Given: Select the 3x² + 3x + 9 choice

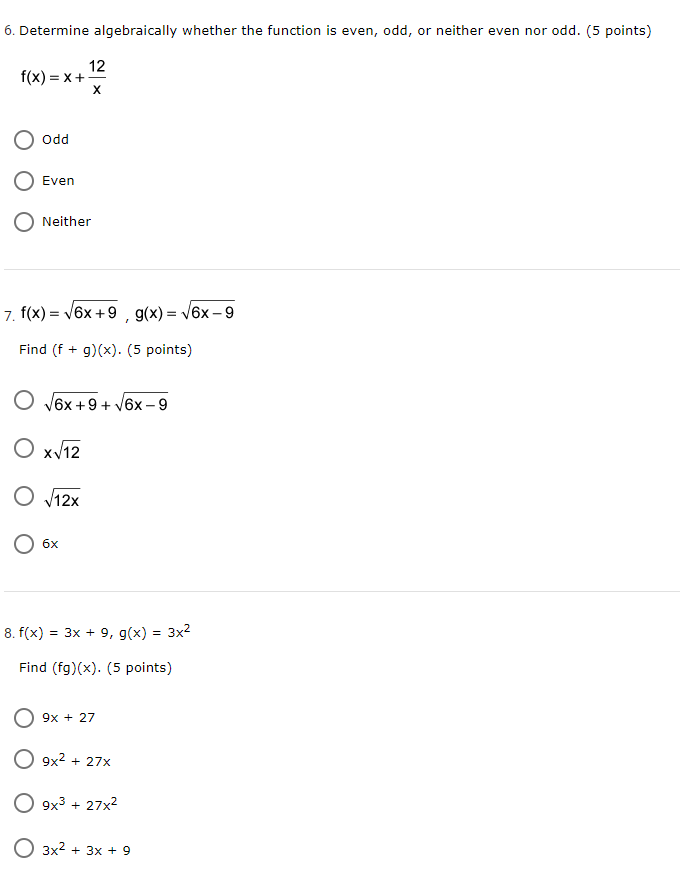Looking at the screenshot, I should point(24,847).
